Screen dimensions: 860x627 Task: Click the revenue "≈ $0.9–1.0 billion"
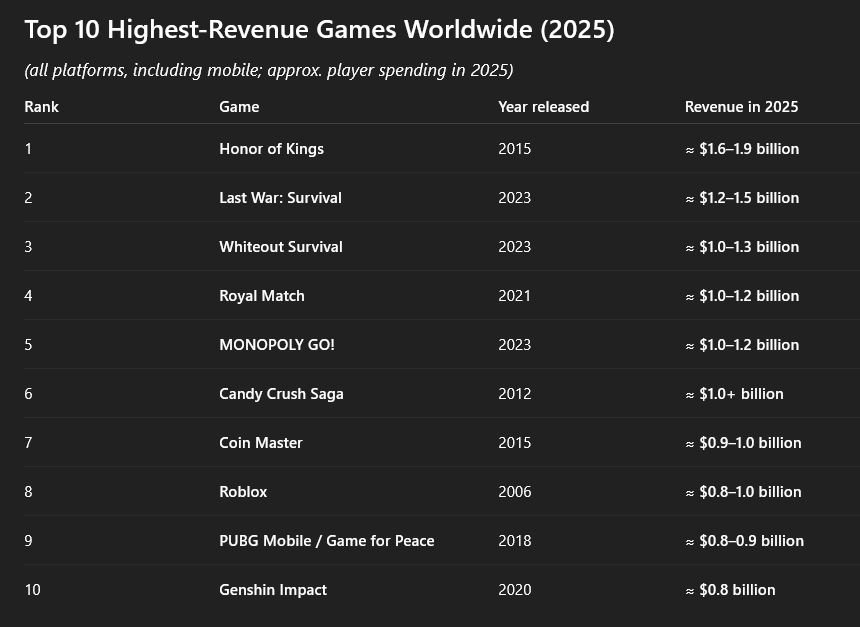(x=743, y=443)
